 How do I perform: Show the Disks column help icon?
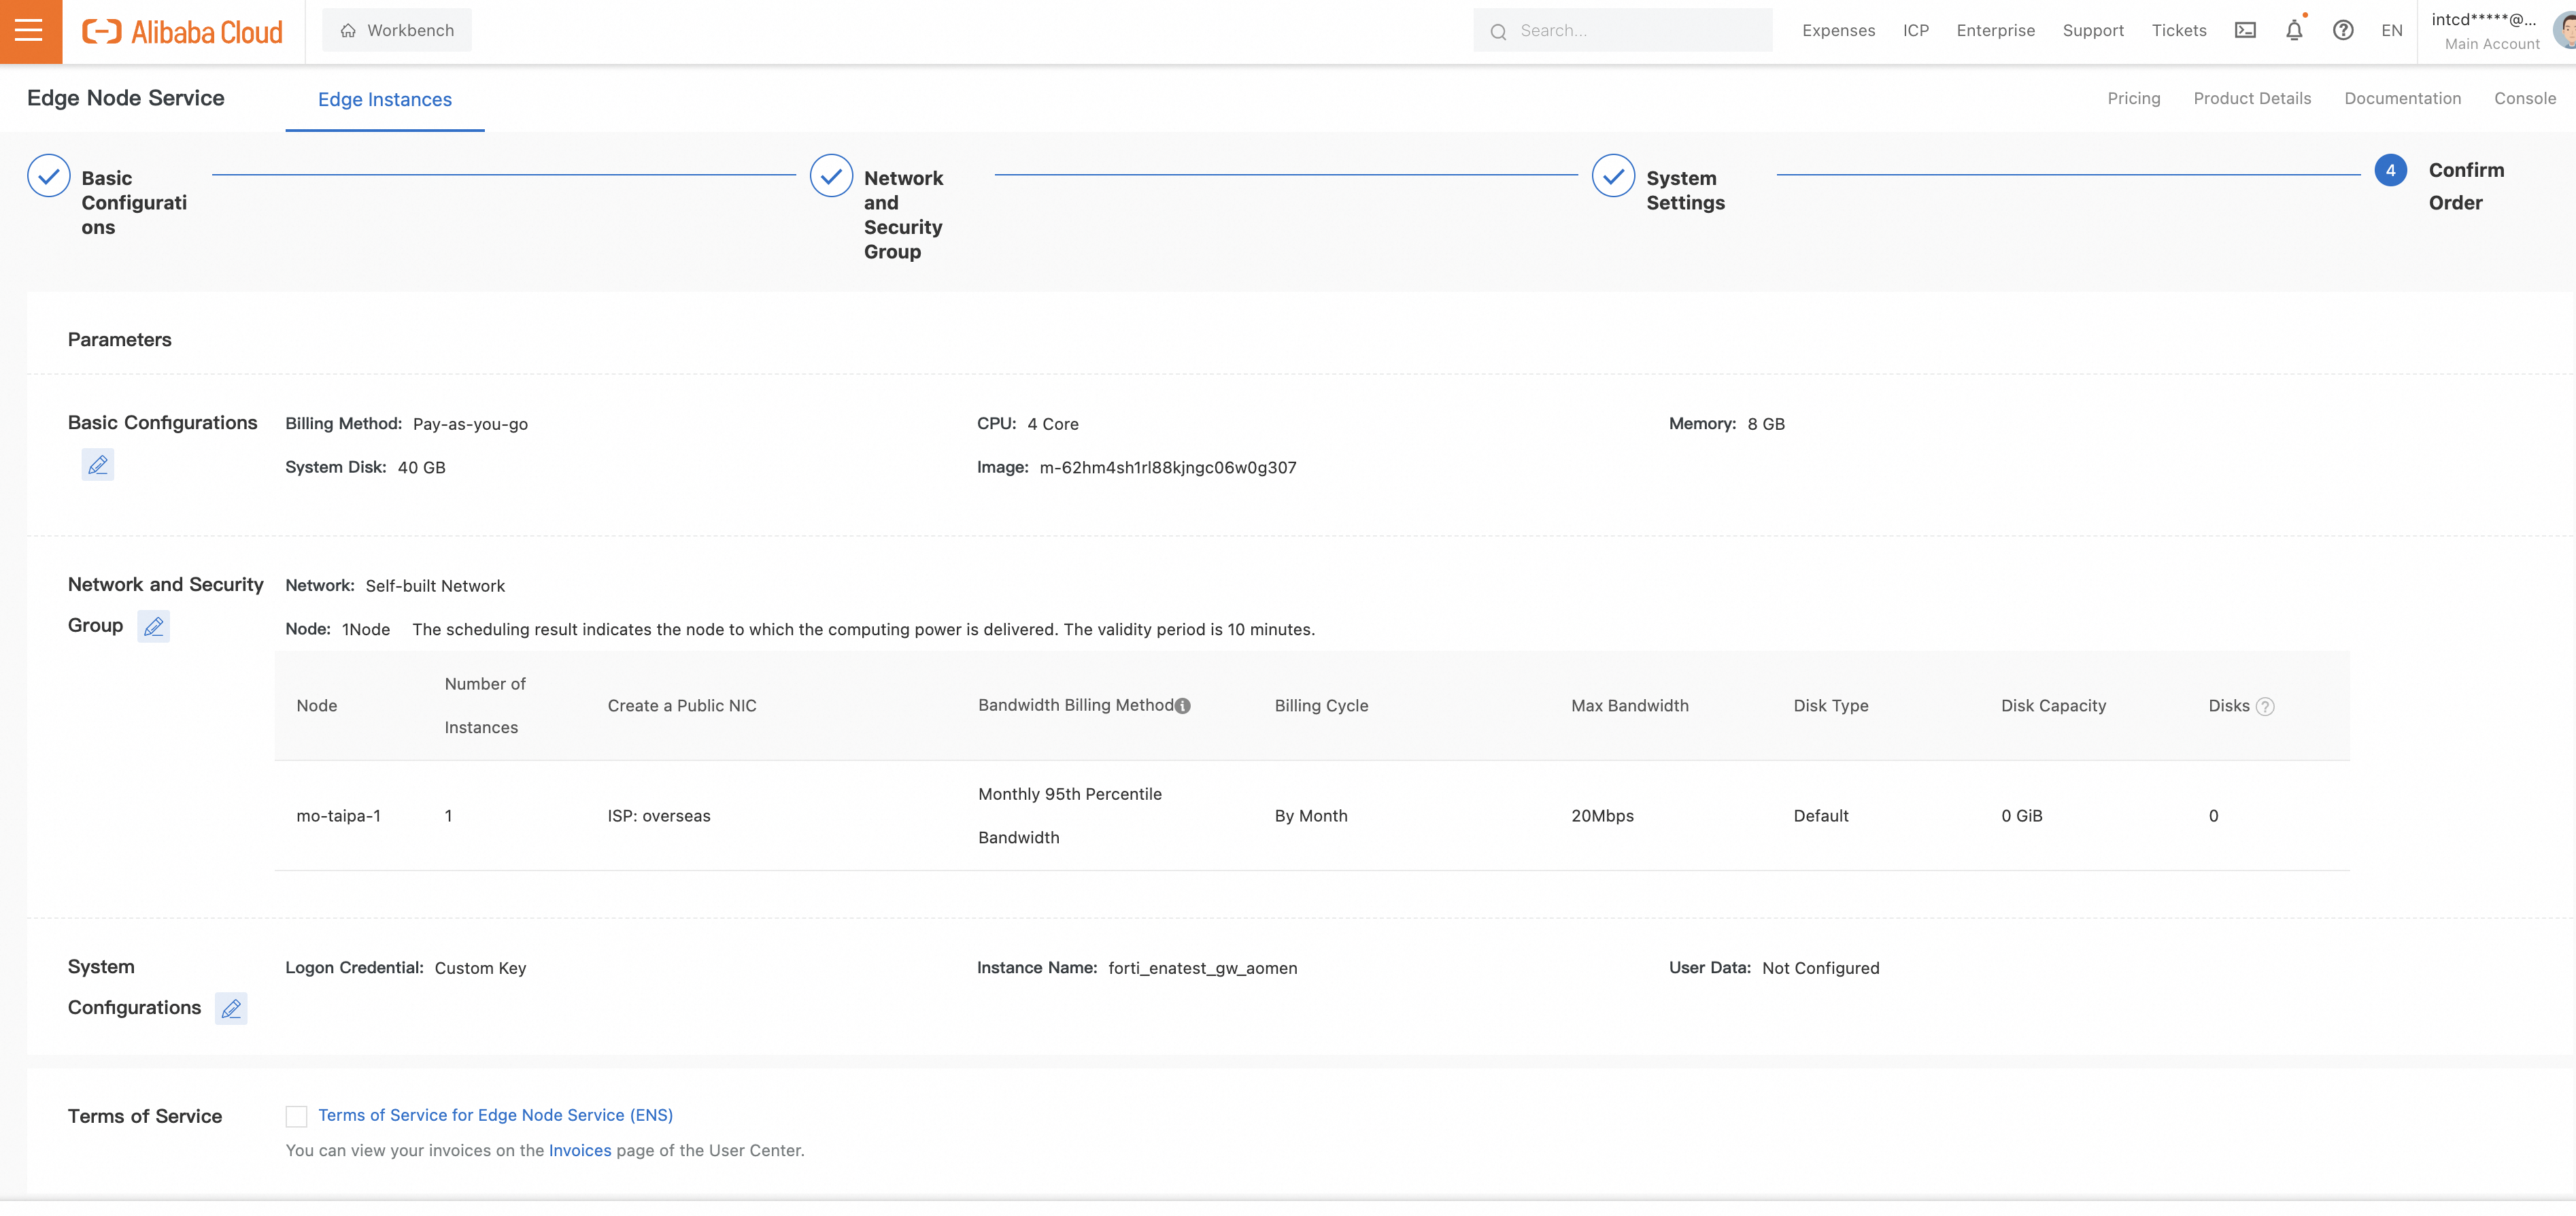(x=2265, y=707)
